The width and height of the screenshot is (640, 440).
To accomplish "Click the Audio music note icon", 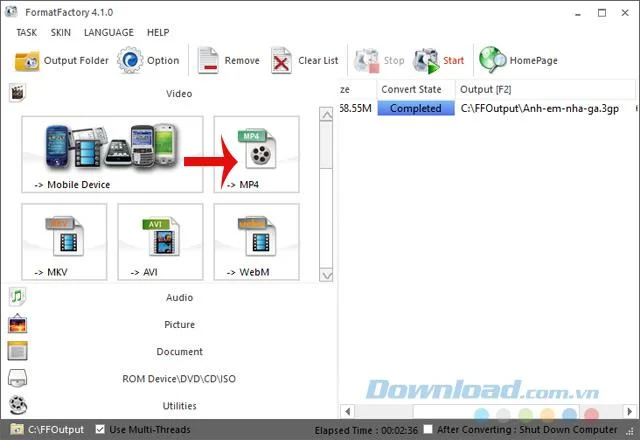I will pos(17,297).
